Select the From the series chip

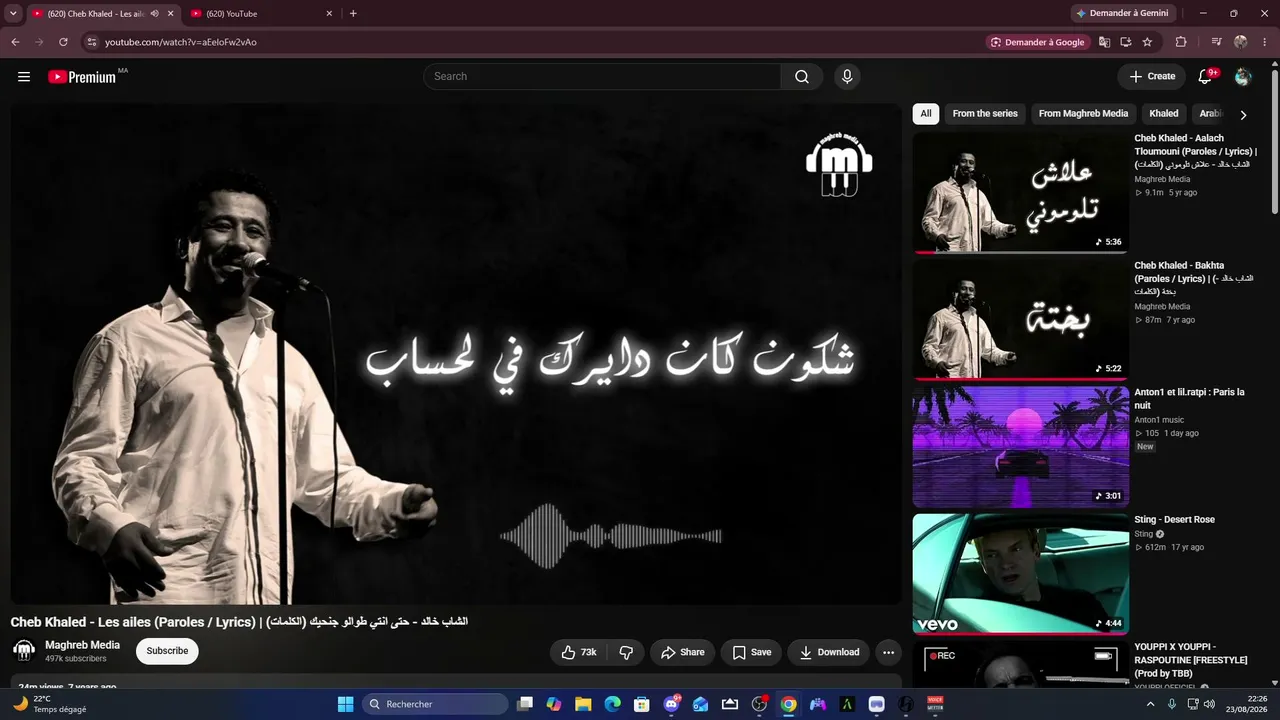(985, 114)
